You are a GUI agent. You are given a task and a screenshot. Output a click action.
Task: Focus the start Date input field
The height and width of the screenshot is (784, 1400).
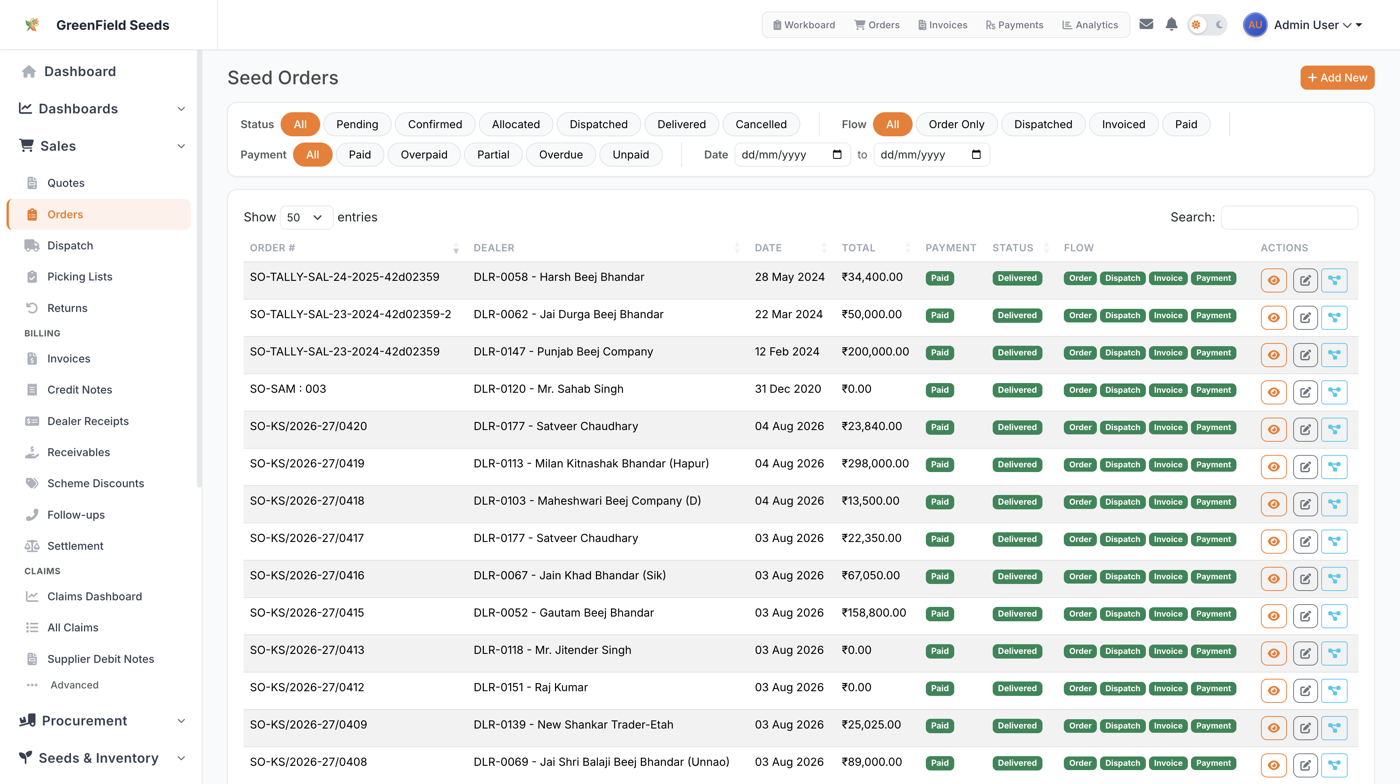(x=791, y=155)
